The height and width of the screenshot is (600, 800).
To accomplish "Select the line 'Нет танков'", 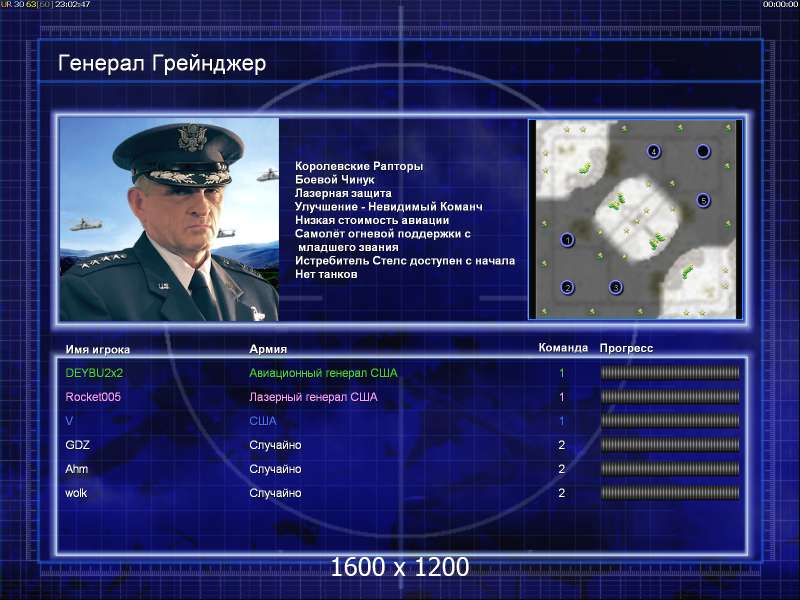I will pyautogui.click(x=326, y=274).
